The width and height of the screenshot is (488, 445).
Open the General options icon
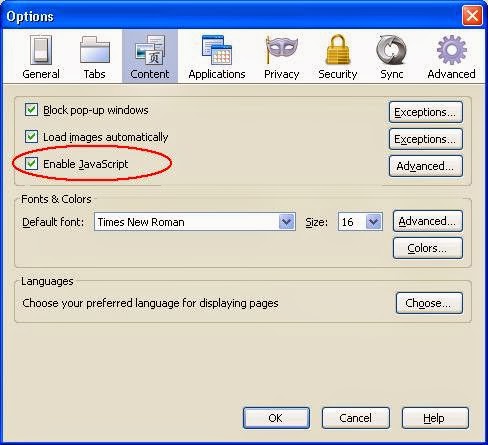[41, 50]
